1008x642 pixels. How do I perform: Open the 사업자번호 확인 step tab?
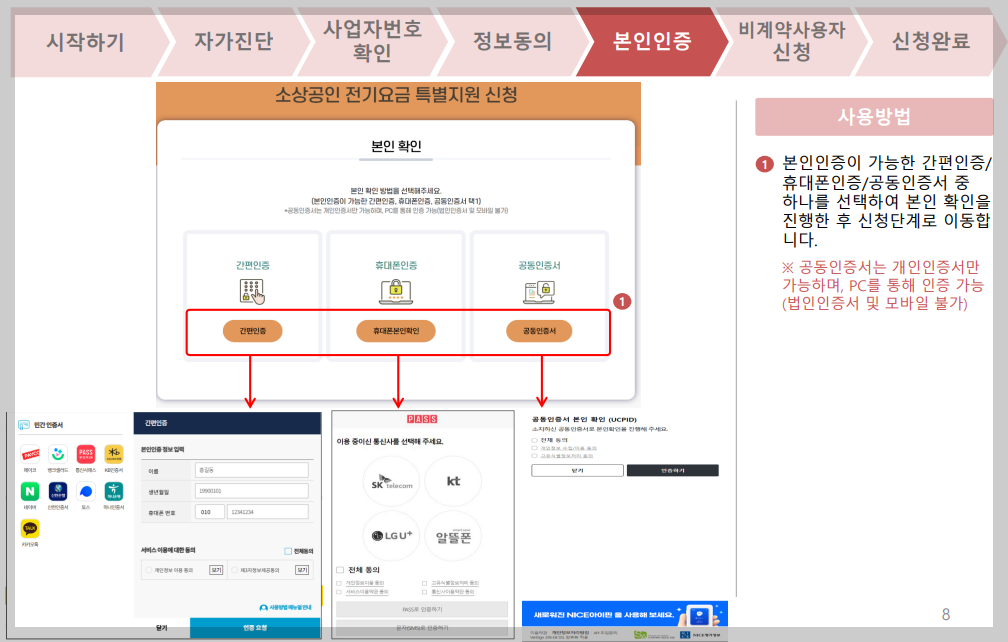372,40
